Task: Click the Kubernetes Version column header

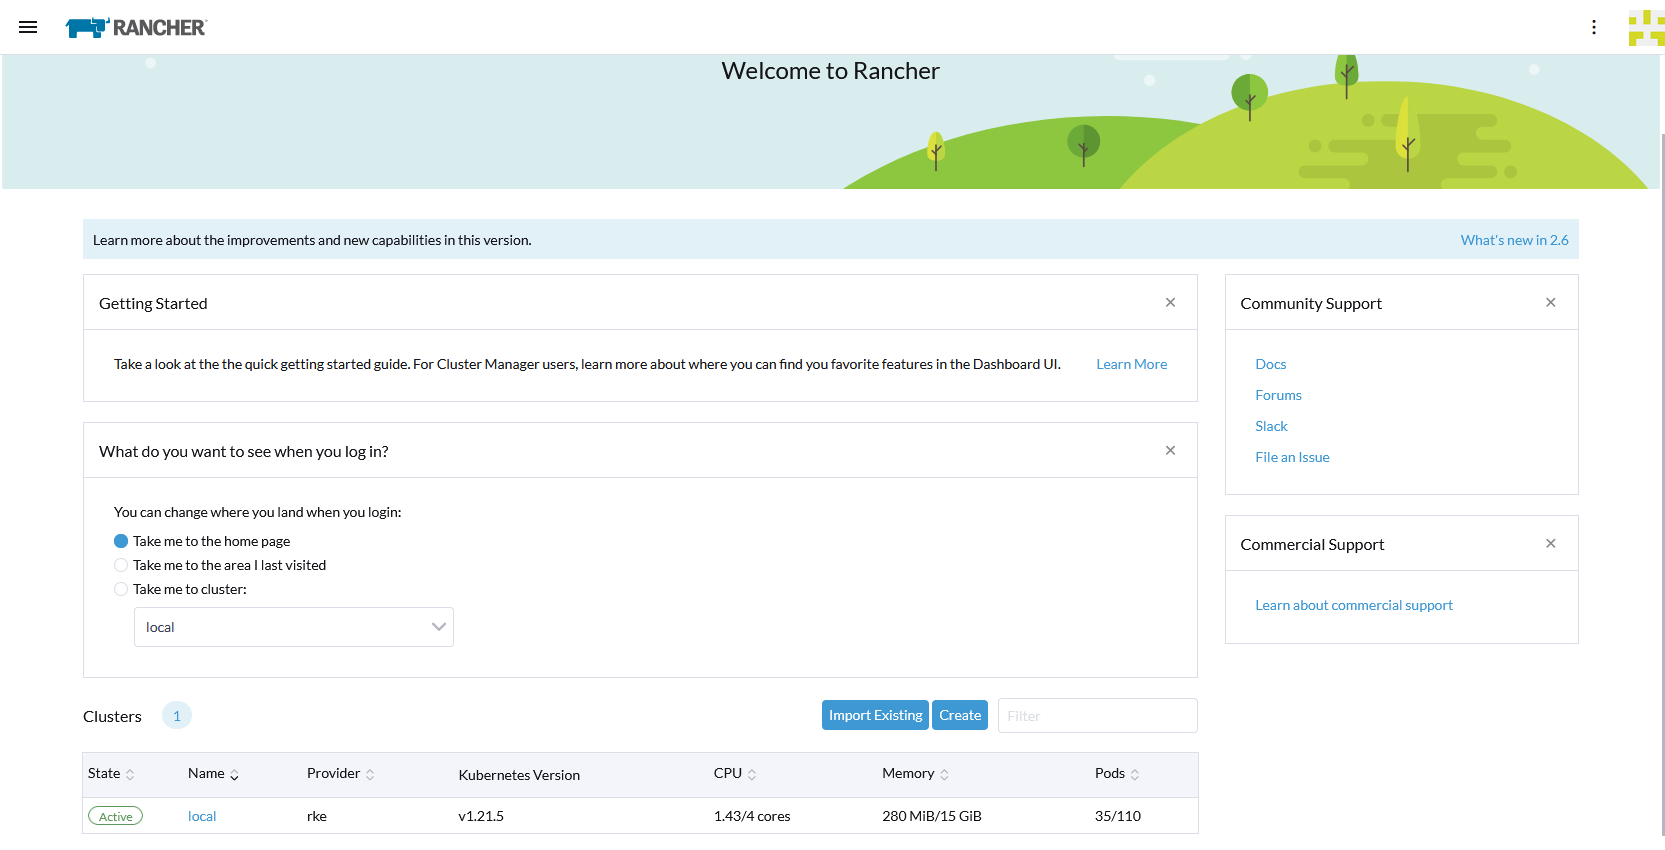Action: click(x=519, y=775)
